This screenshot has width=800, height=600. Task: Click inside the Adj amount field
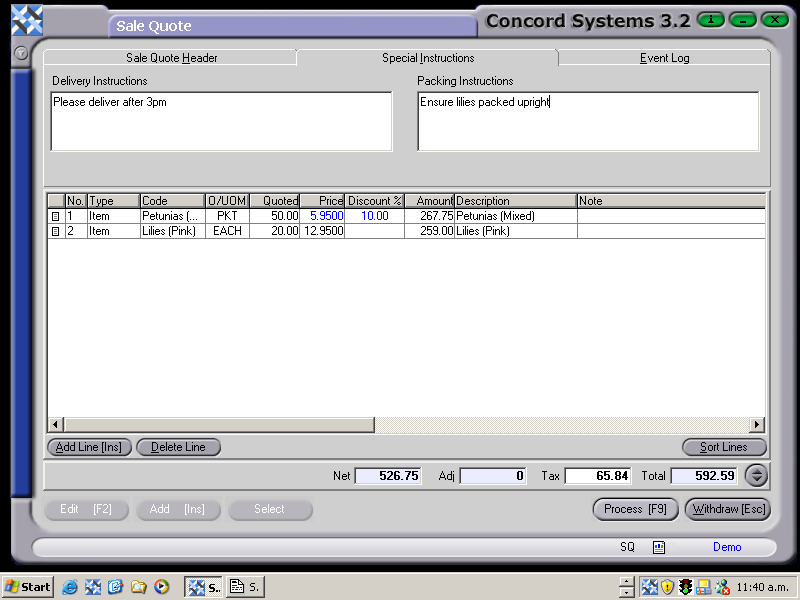pyautogui.click(x=492, y=476)
